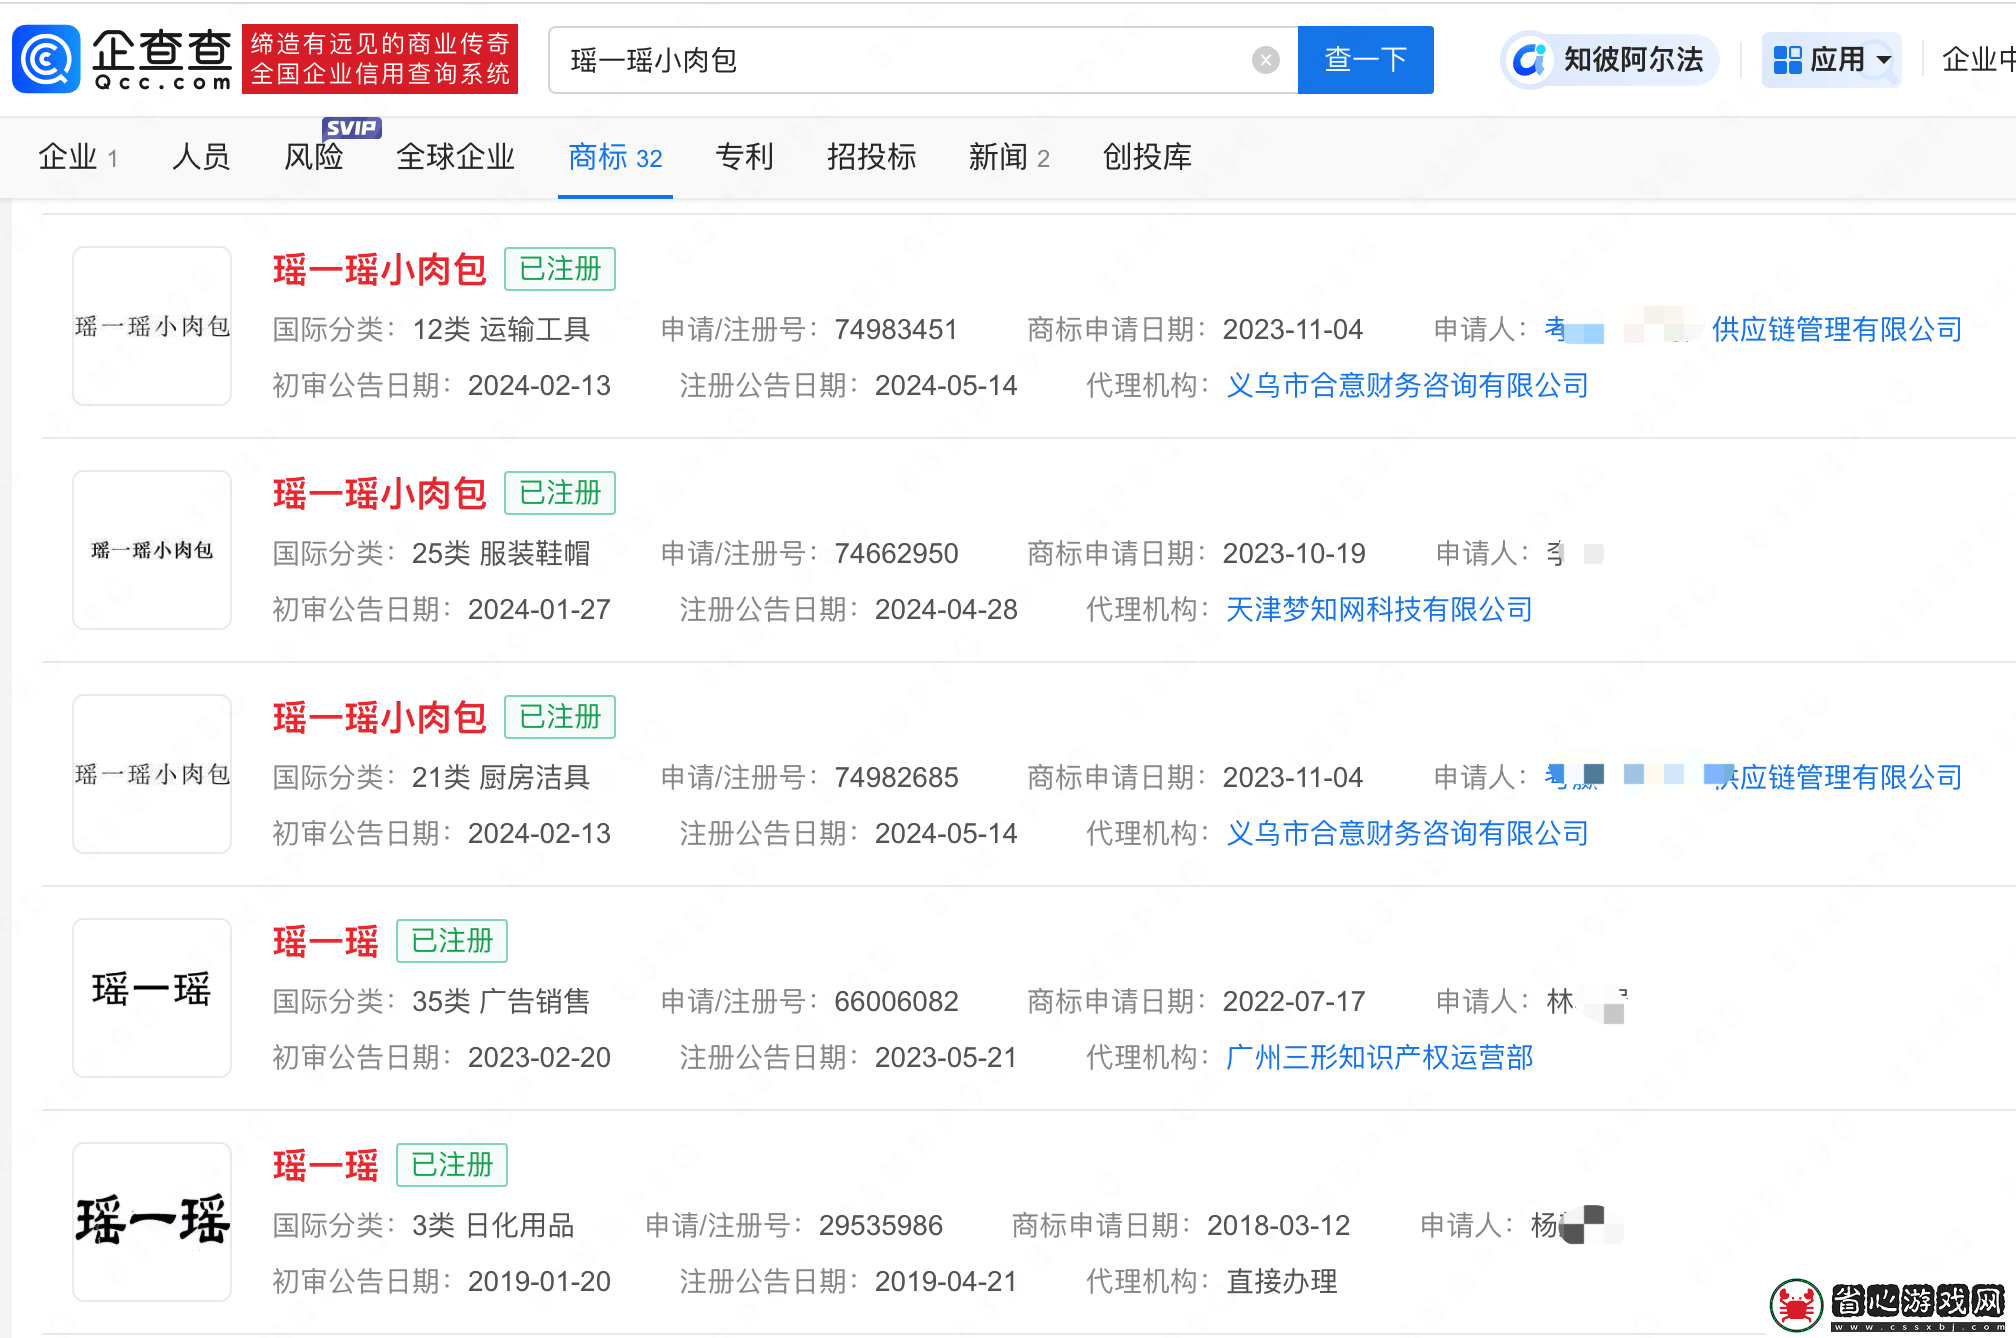Open 瑶一瑶 thumbnail for 35类 广告销售
The height and width of the screenshot is (1338, 2016).
[152, 998]
